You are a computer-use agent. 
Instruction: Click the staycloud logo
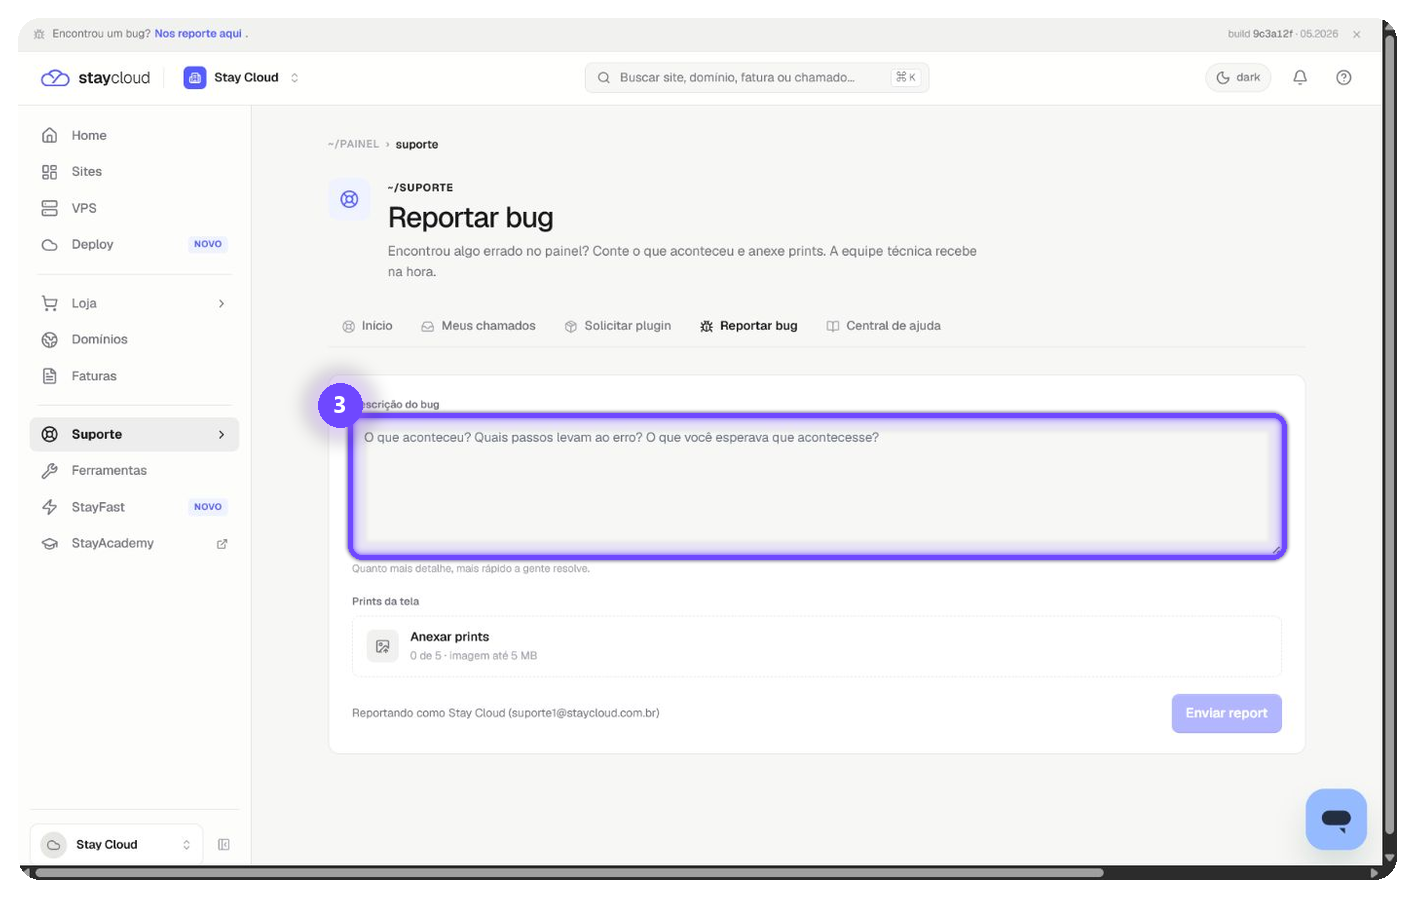95,78
